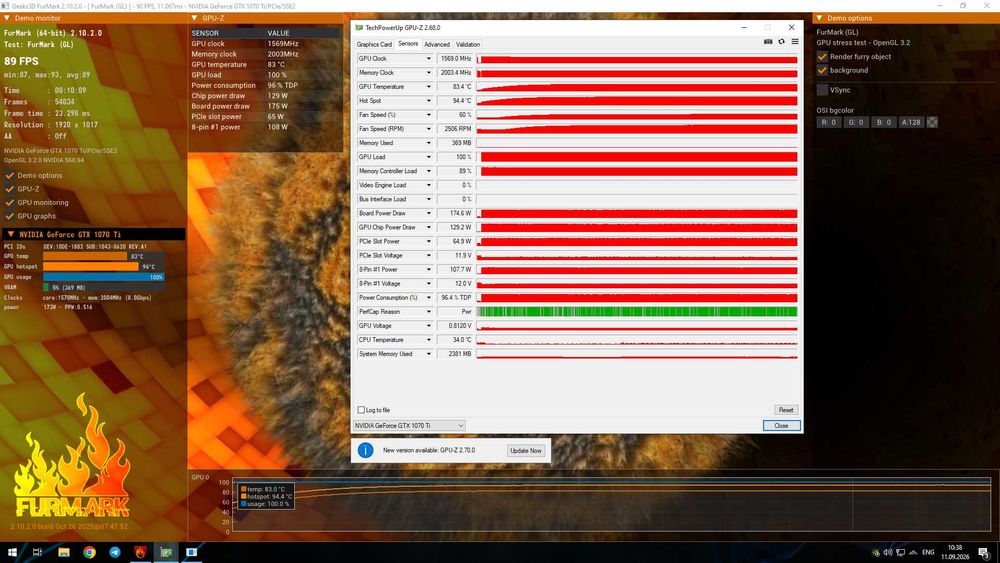Collapse the Demo monitor panel
Image resolution: width=1000 pixels, height=563 pixels.
pos(7,18)
